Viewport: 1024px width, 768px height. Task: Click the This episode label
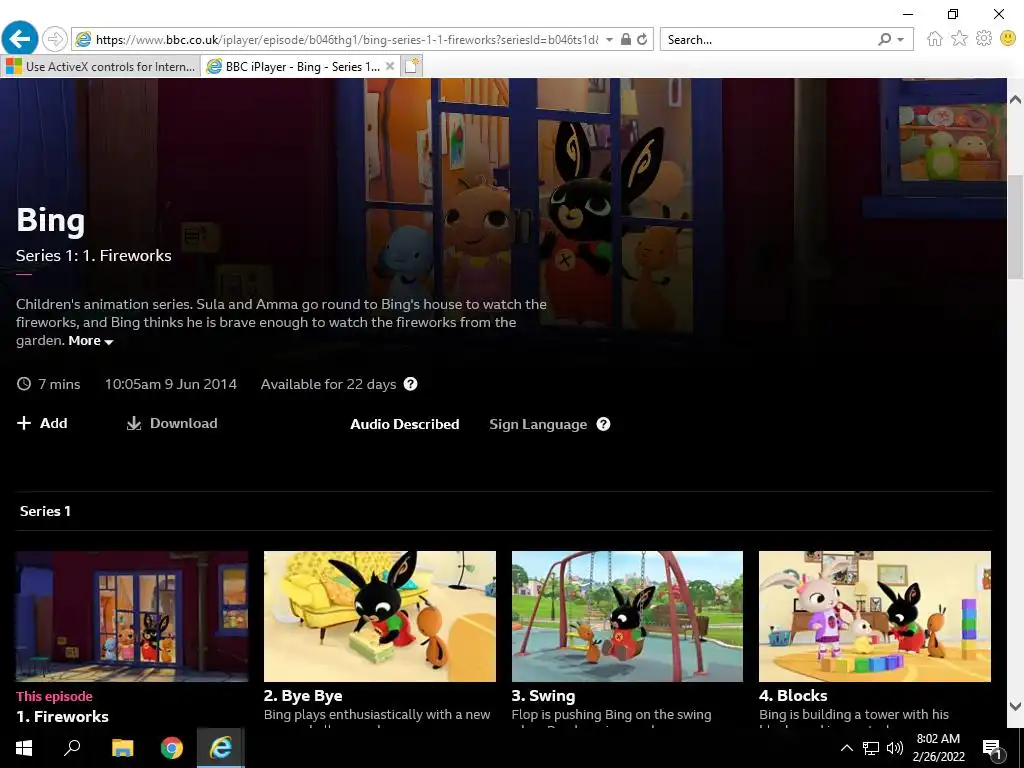54,696
